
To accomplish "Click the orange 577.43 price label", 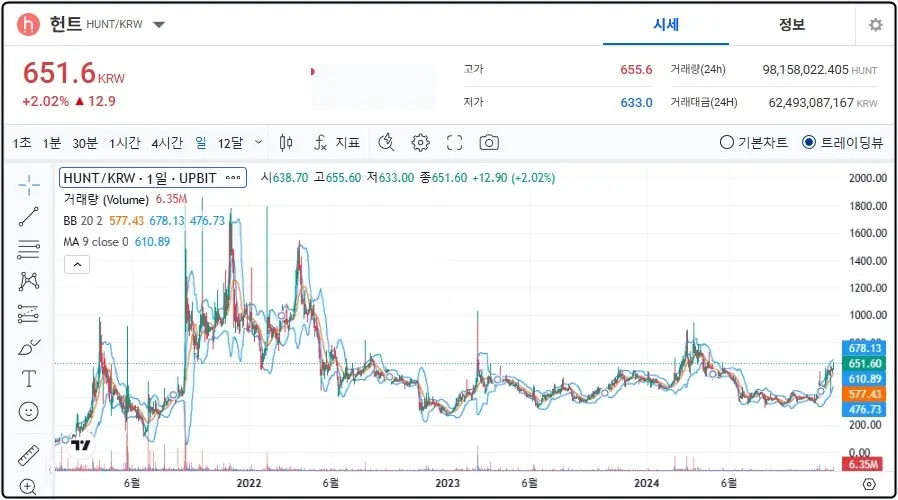I will (x=864, y=394).
